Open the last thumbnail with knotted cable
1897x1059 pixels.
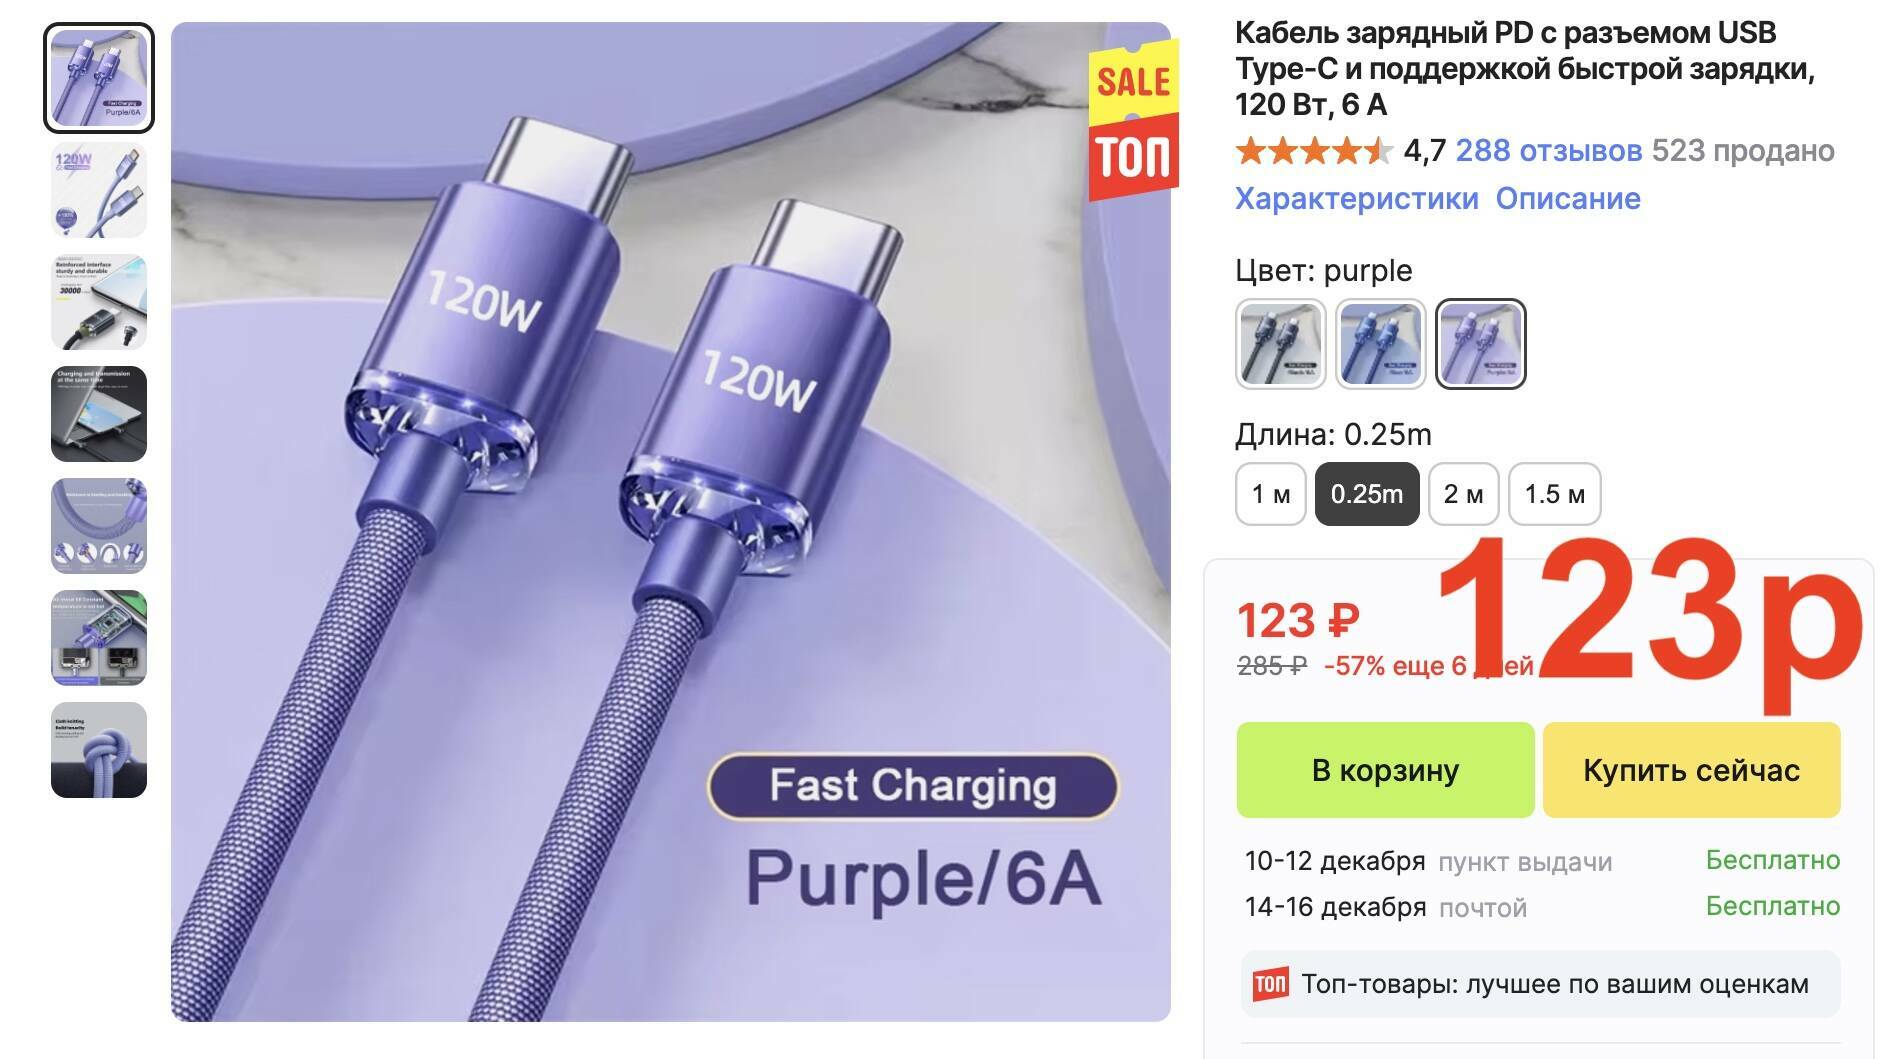point(99,750)
